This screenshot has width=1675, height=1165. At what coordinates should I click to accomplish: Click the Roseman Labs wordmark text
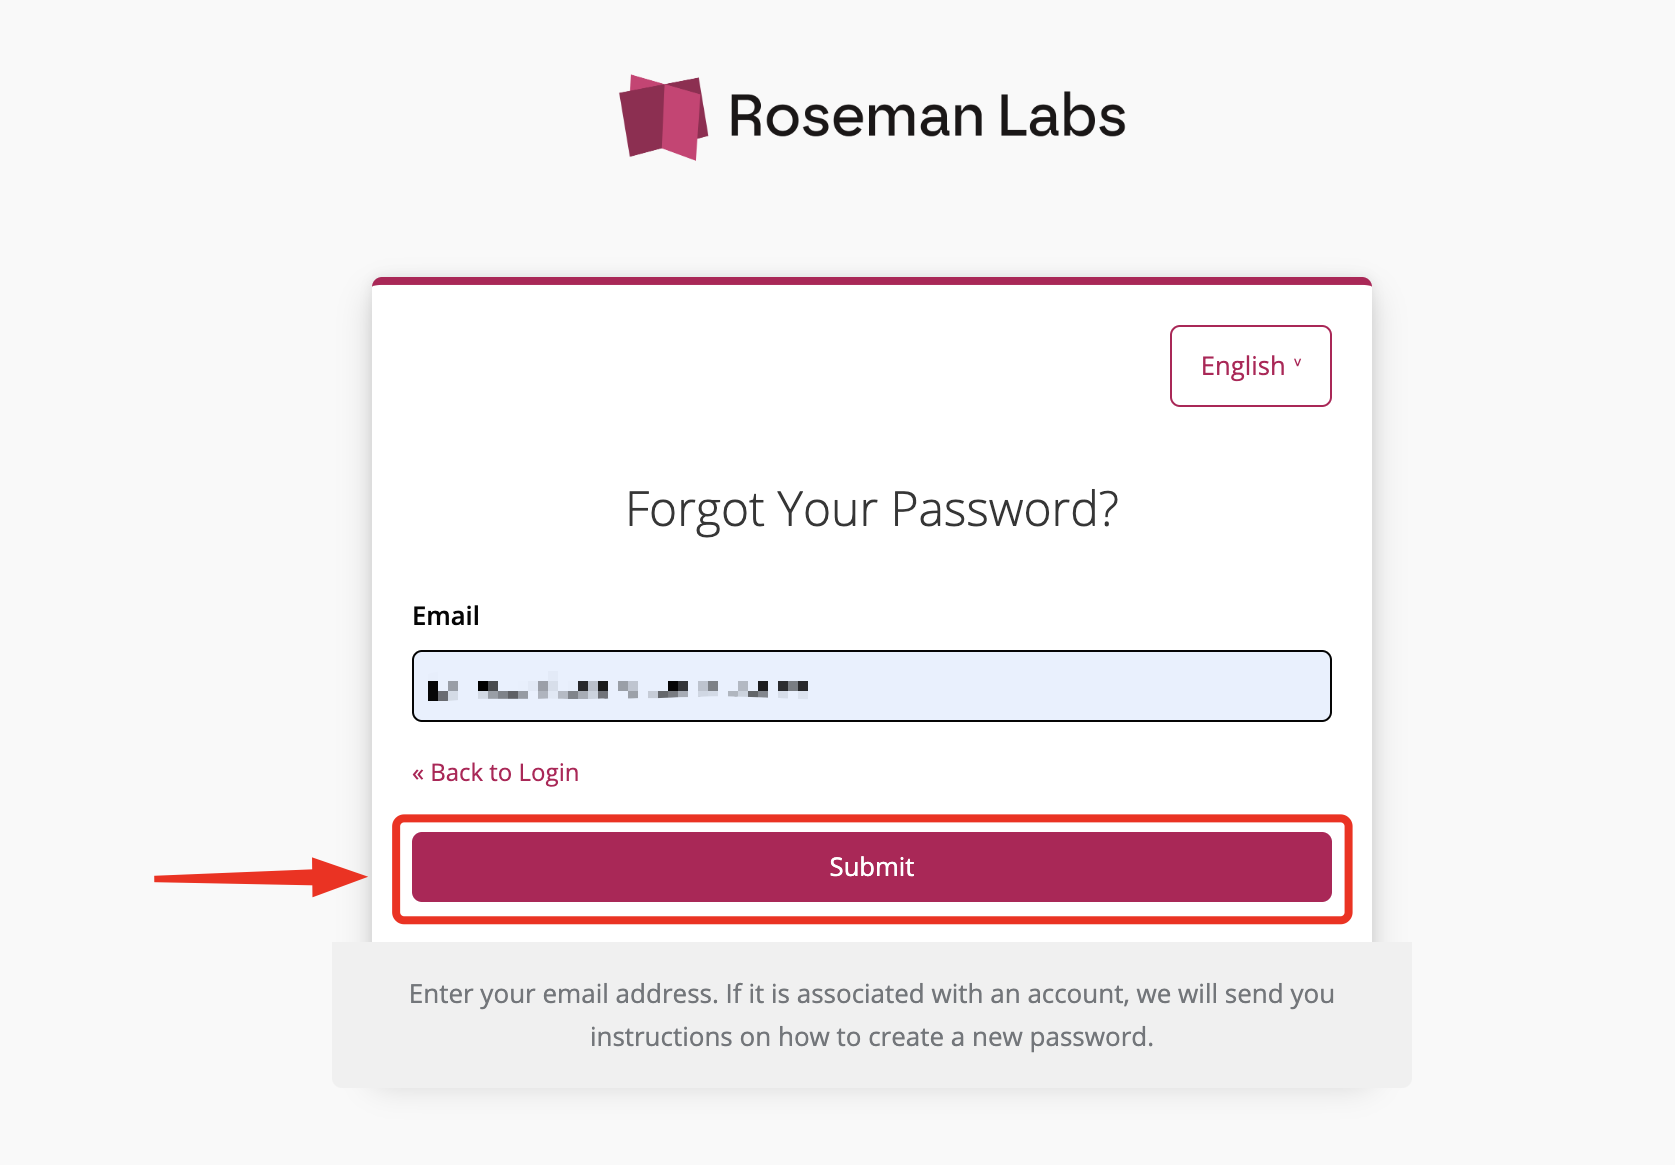point(927,116)
